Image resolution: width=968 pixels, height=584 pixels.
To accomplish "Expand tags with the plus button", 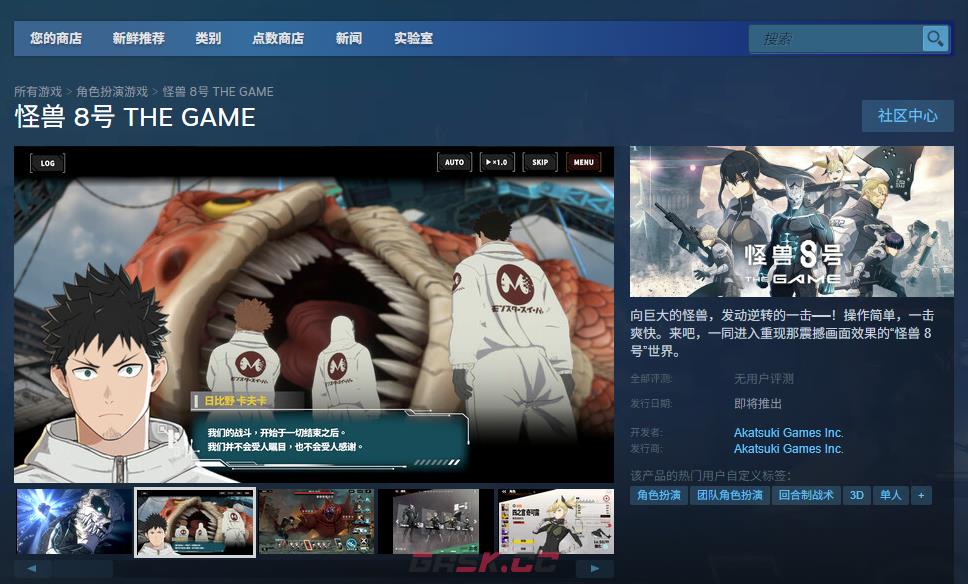I will [x=921, y=495].
